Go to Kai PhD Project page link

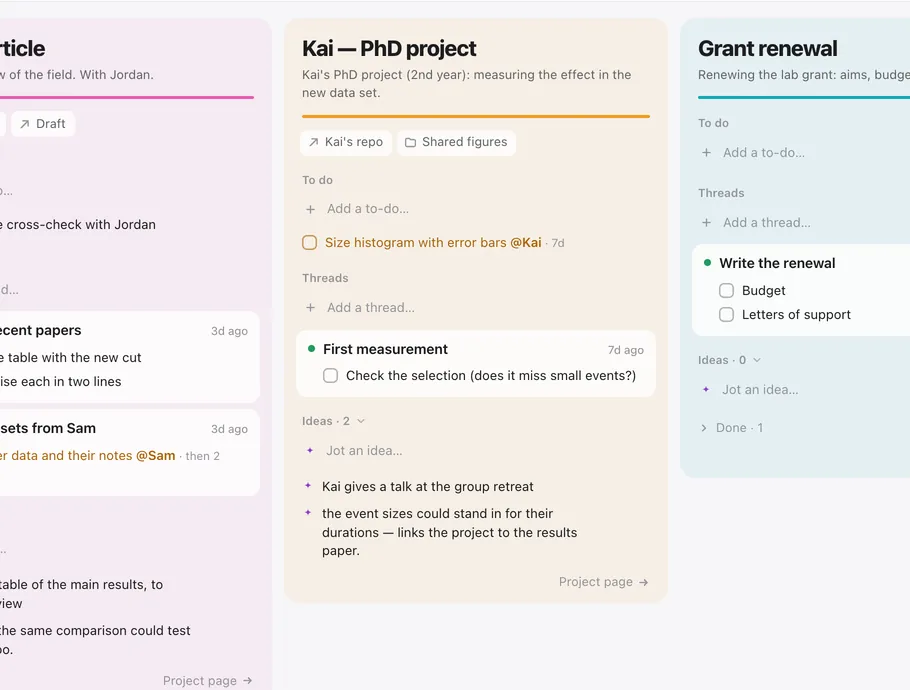click(x=603, y=582)
